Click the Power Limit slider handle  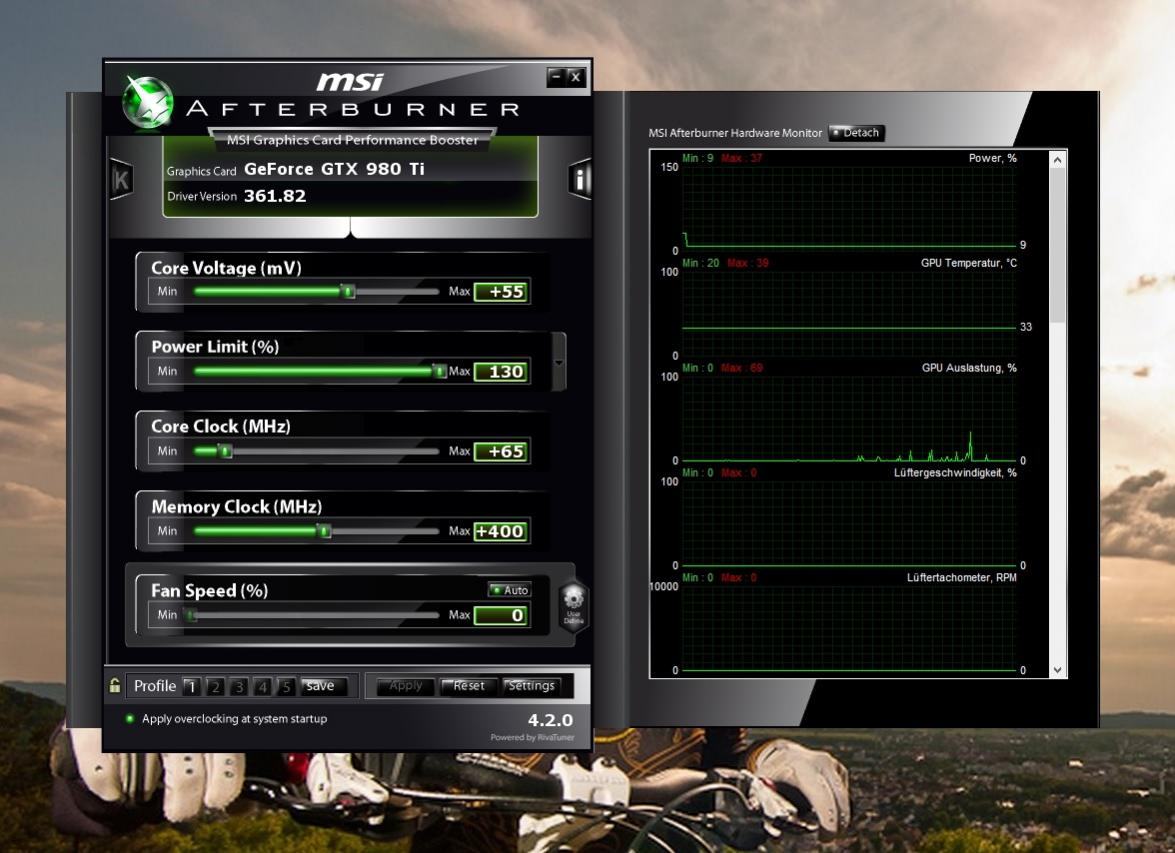pos(440,370)
